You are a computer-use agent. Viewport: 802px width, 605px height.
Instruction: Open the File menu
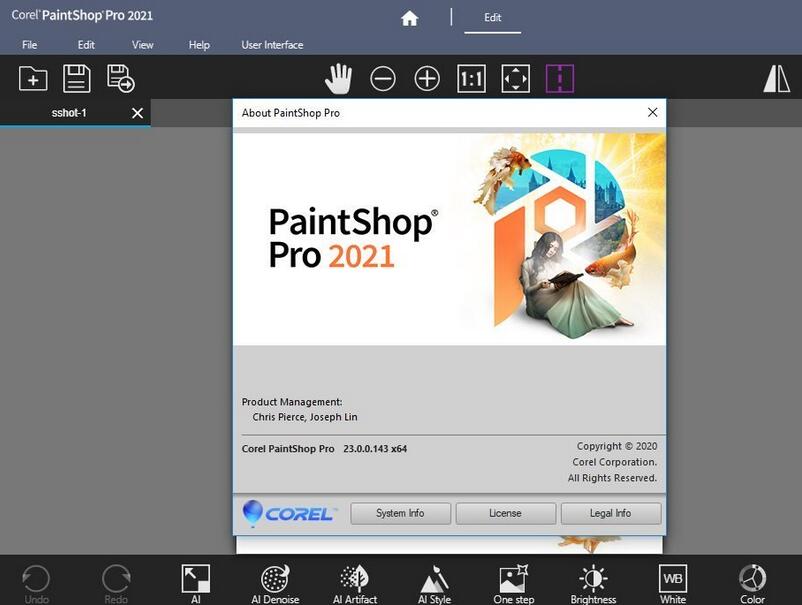(x=30, y=45)
